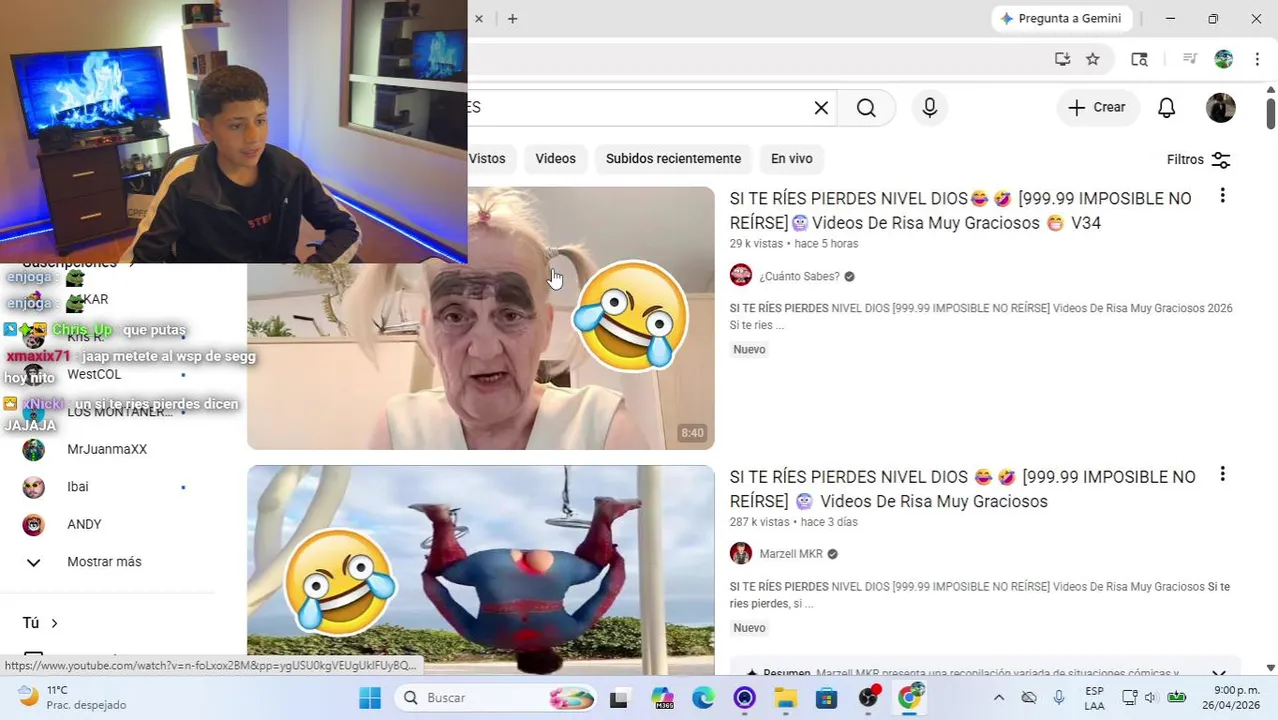Click the taskbar Buscar search box

[x=496, y=698]
